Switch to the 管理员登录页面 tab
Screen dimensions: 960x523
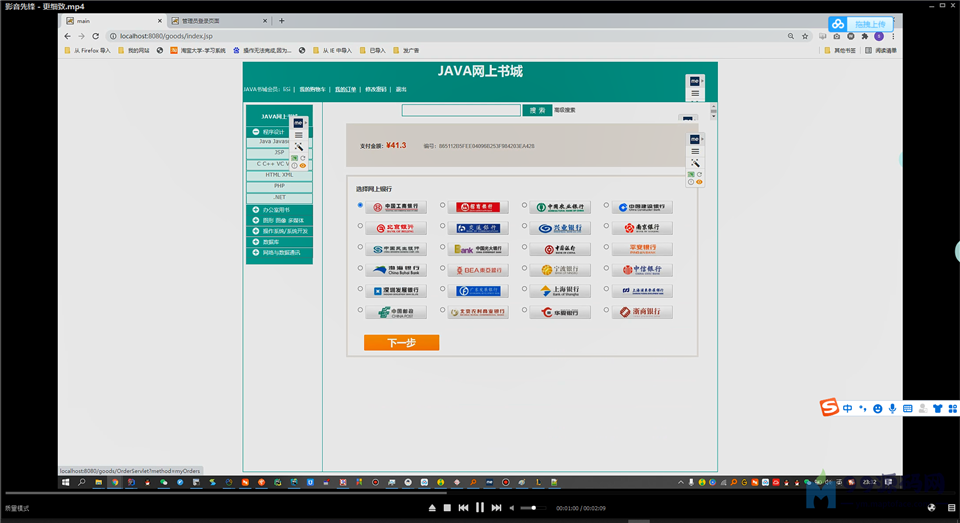(x=219, y=21)
